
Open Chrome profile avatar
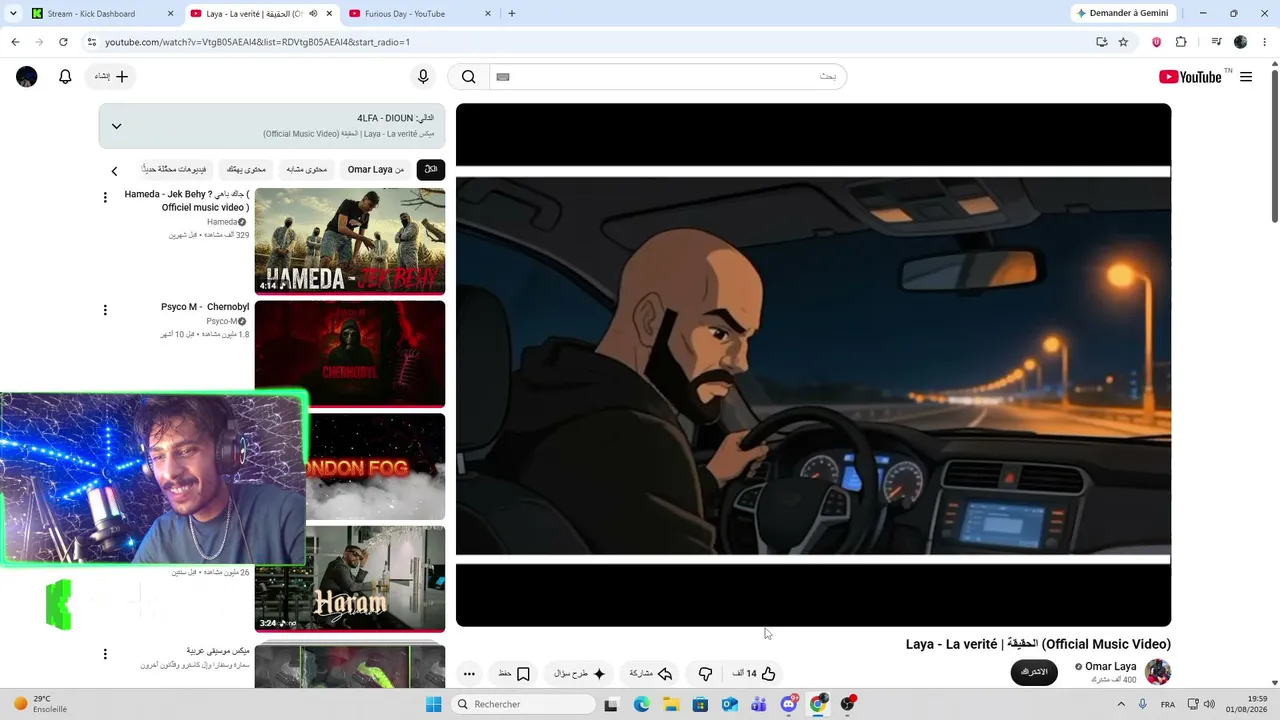(1241, 42)
